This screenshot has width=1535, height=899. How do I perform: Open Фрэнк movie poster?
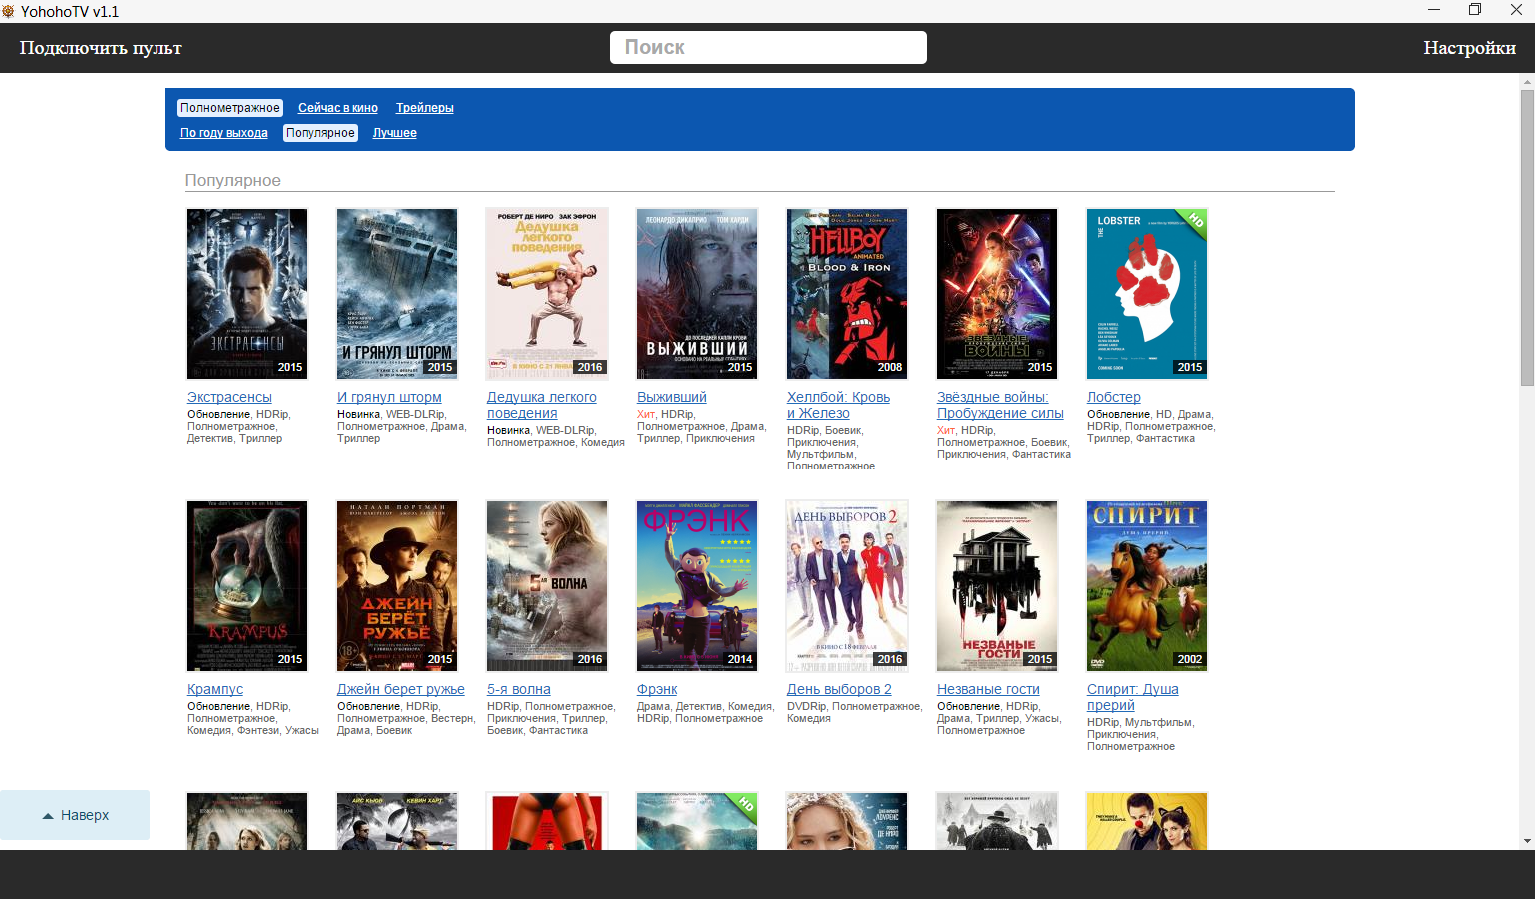(x=697, y=586)
